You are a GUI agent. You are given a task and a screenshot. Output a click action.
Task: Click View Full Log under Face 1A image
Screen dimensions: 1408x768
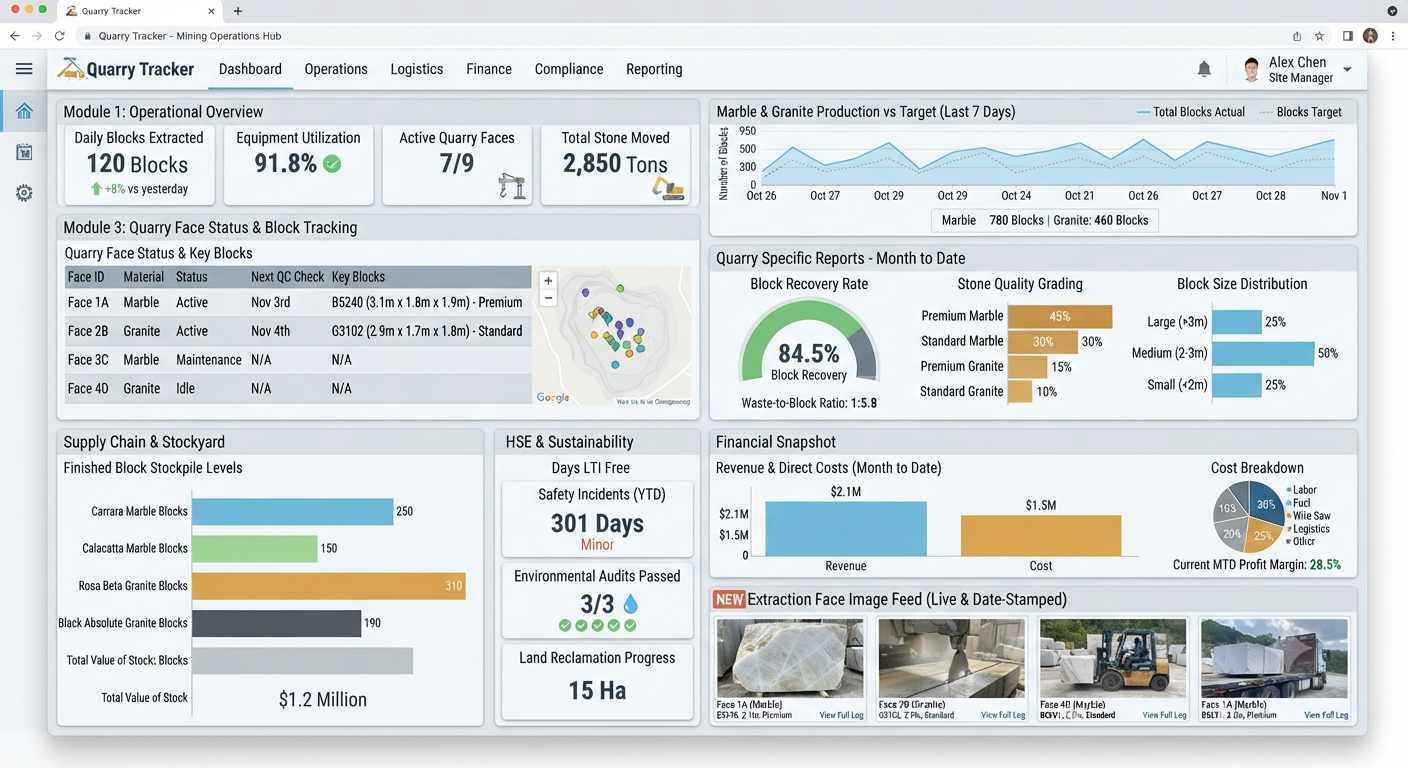pyautogui.click(x=841, y=715)
